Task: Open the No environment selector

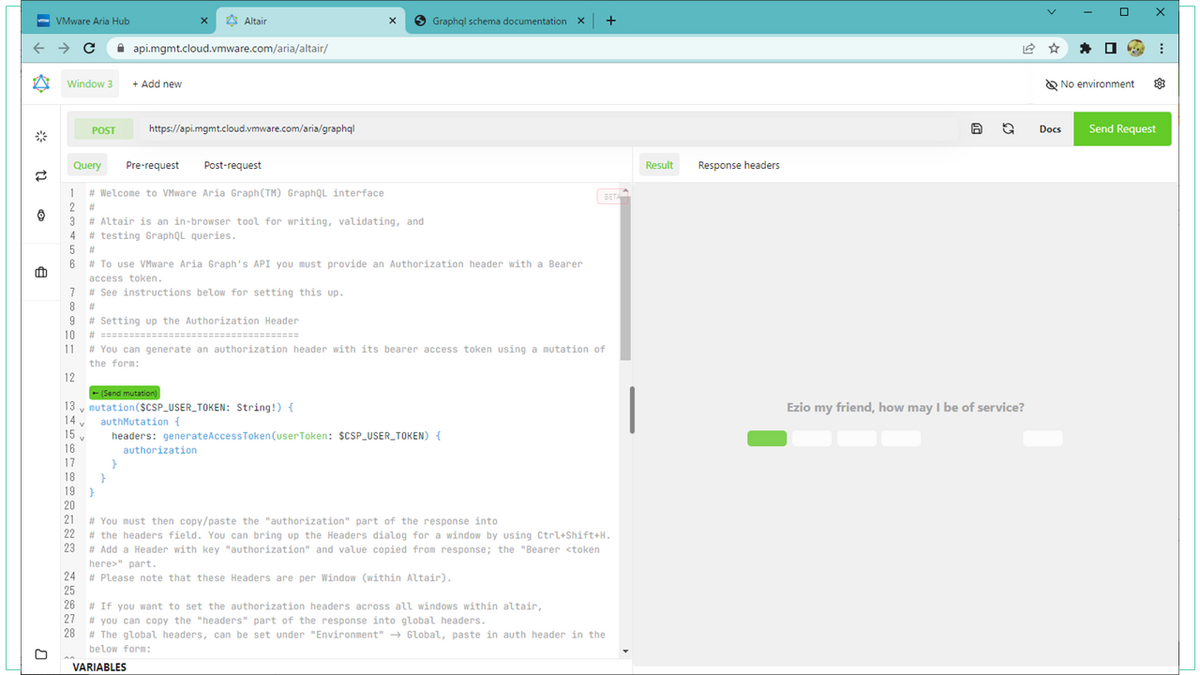Action: click(1090, 84)
